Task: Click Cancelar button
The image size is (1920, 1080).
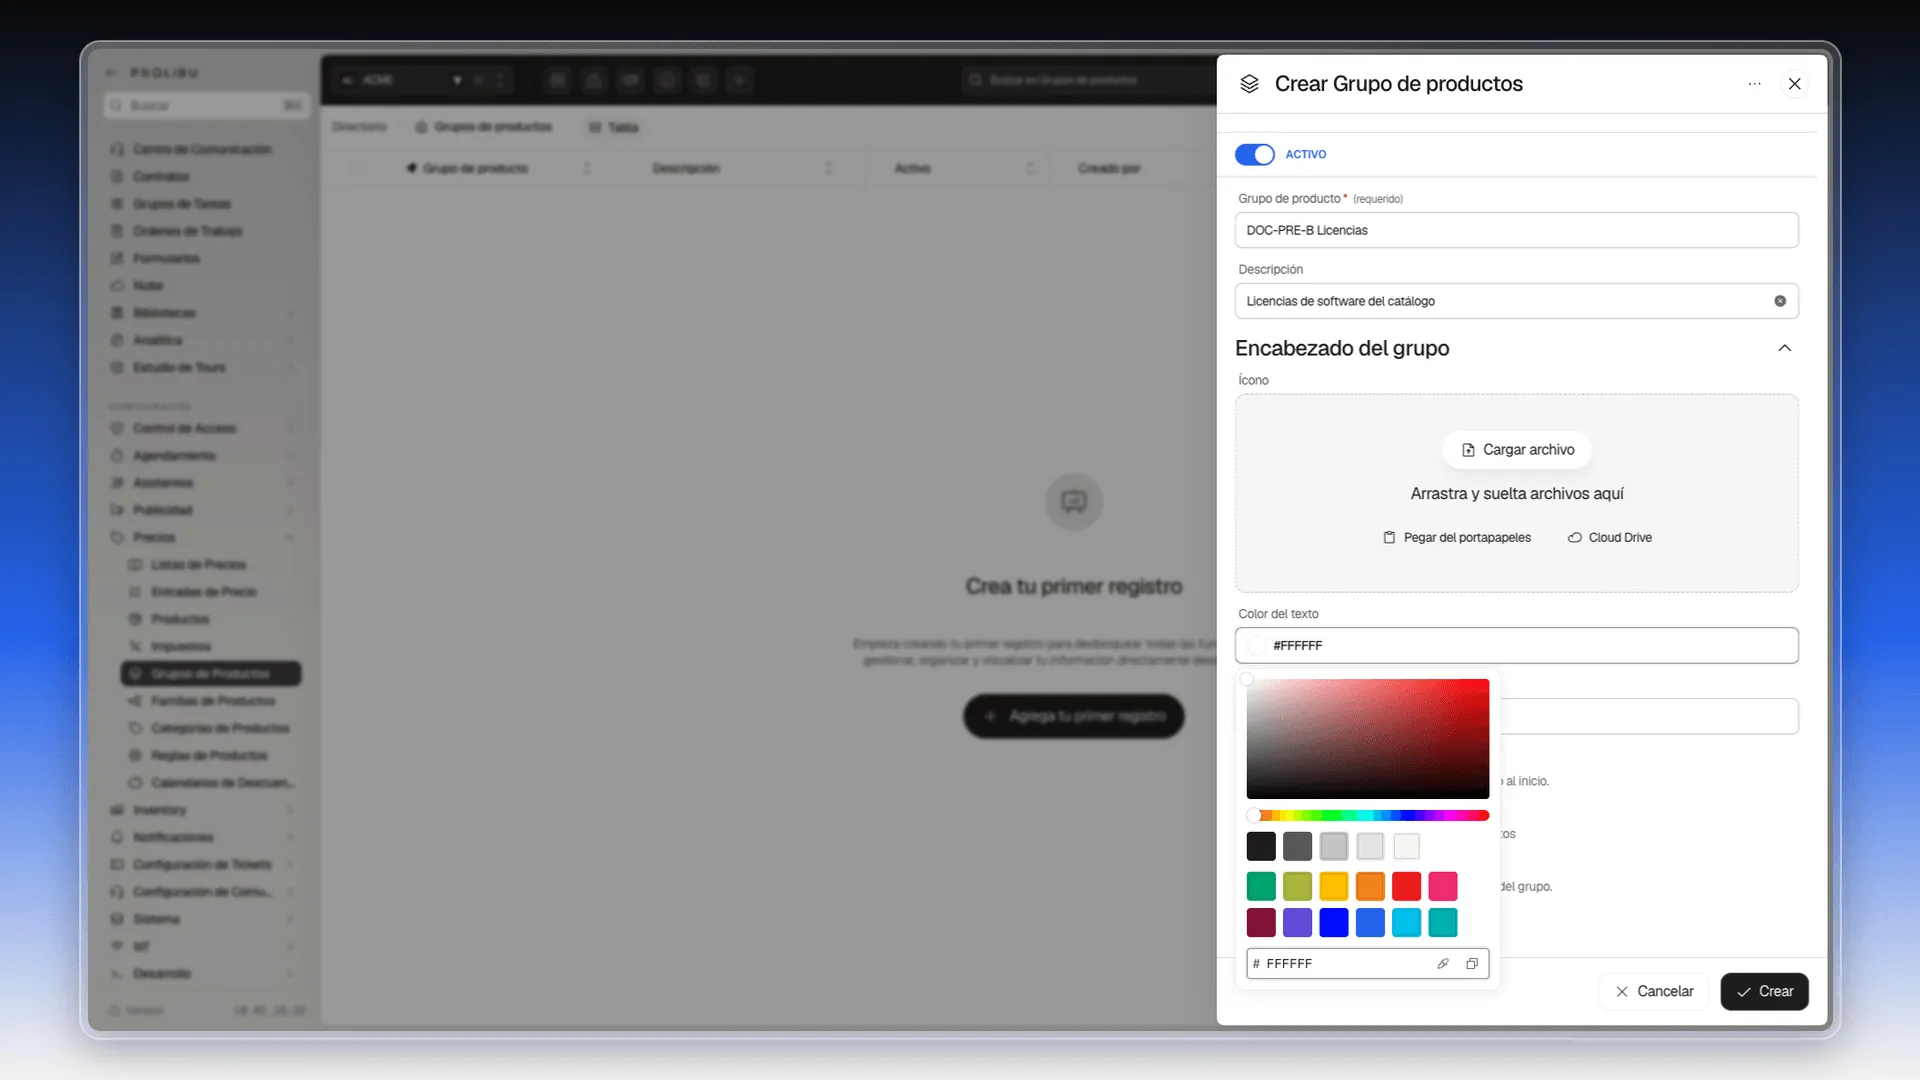Action: click(1654, 992)
